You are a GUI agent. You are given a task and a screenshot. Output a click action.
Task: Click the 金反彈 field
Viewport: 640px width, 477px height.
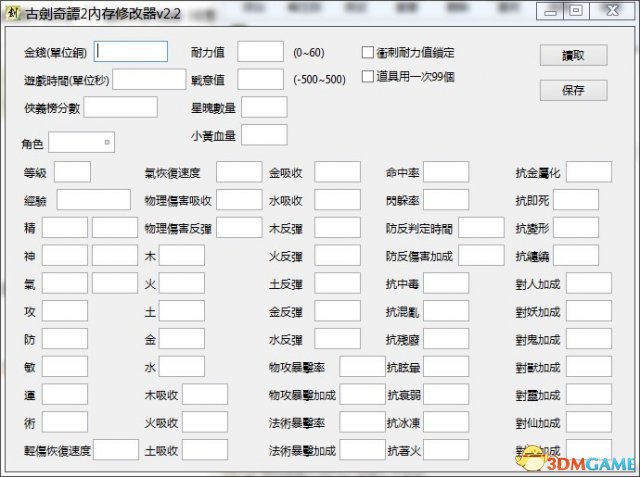click(x=338, y=311)
